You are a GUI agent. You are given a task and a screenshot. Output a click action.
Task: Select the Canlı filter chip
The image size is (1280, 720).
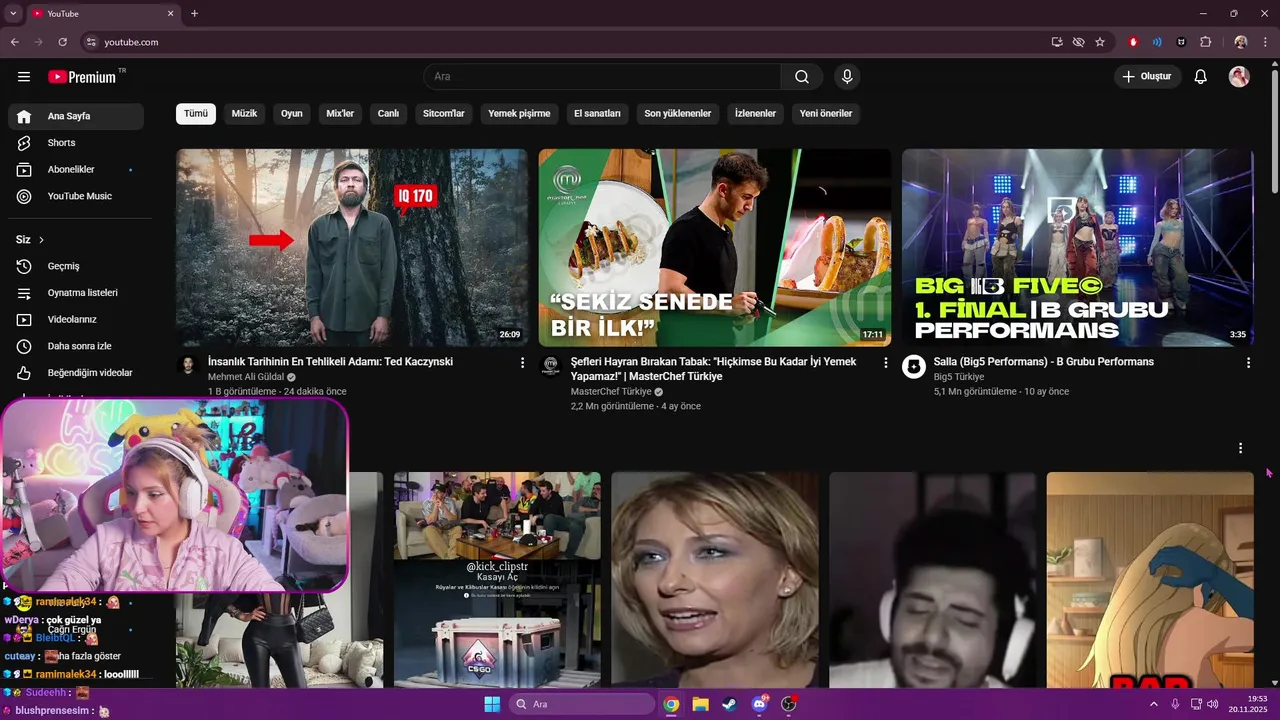click(388, 114)
